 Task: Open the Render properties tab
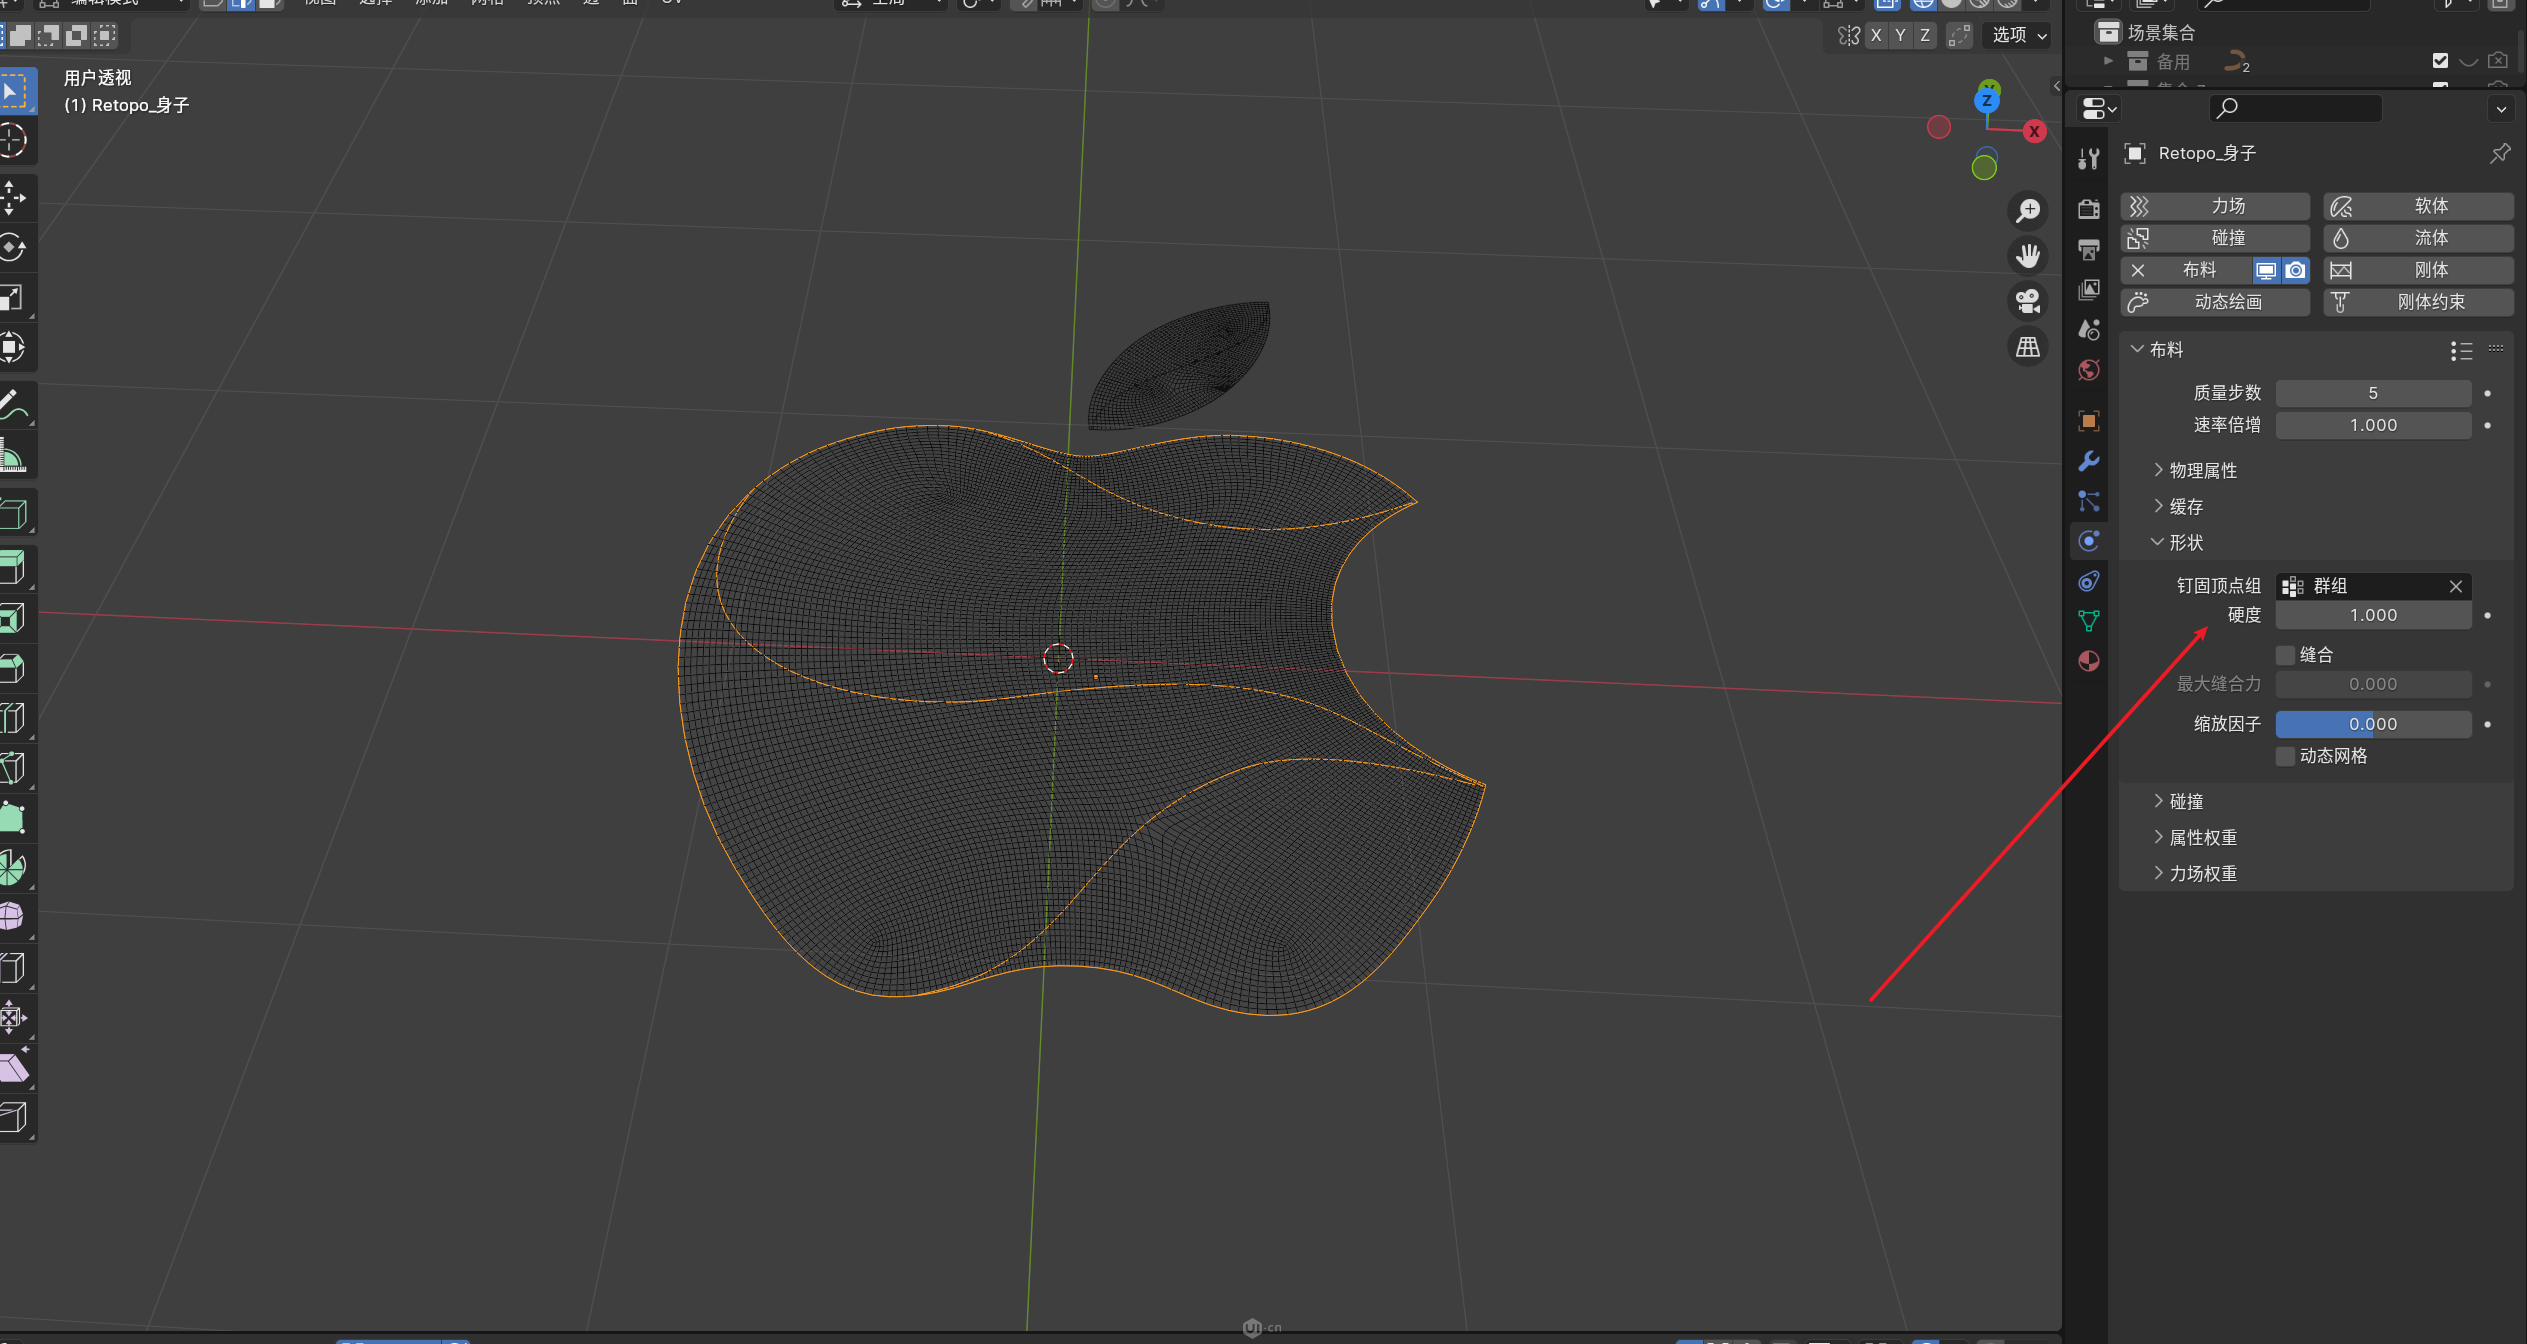coord(2089,208)
